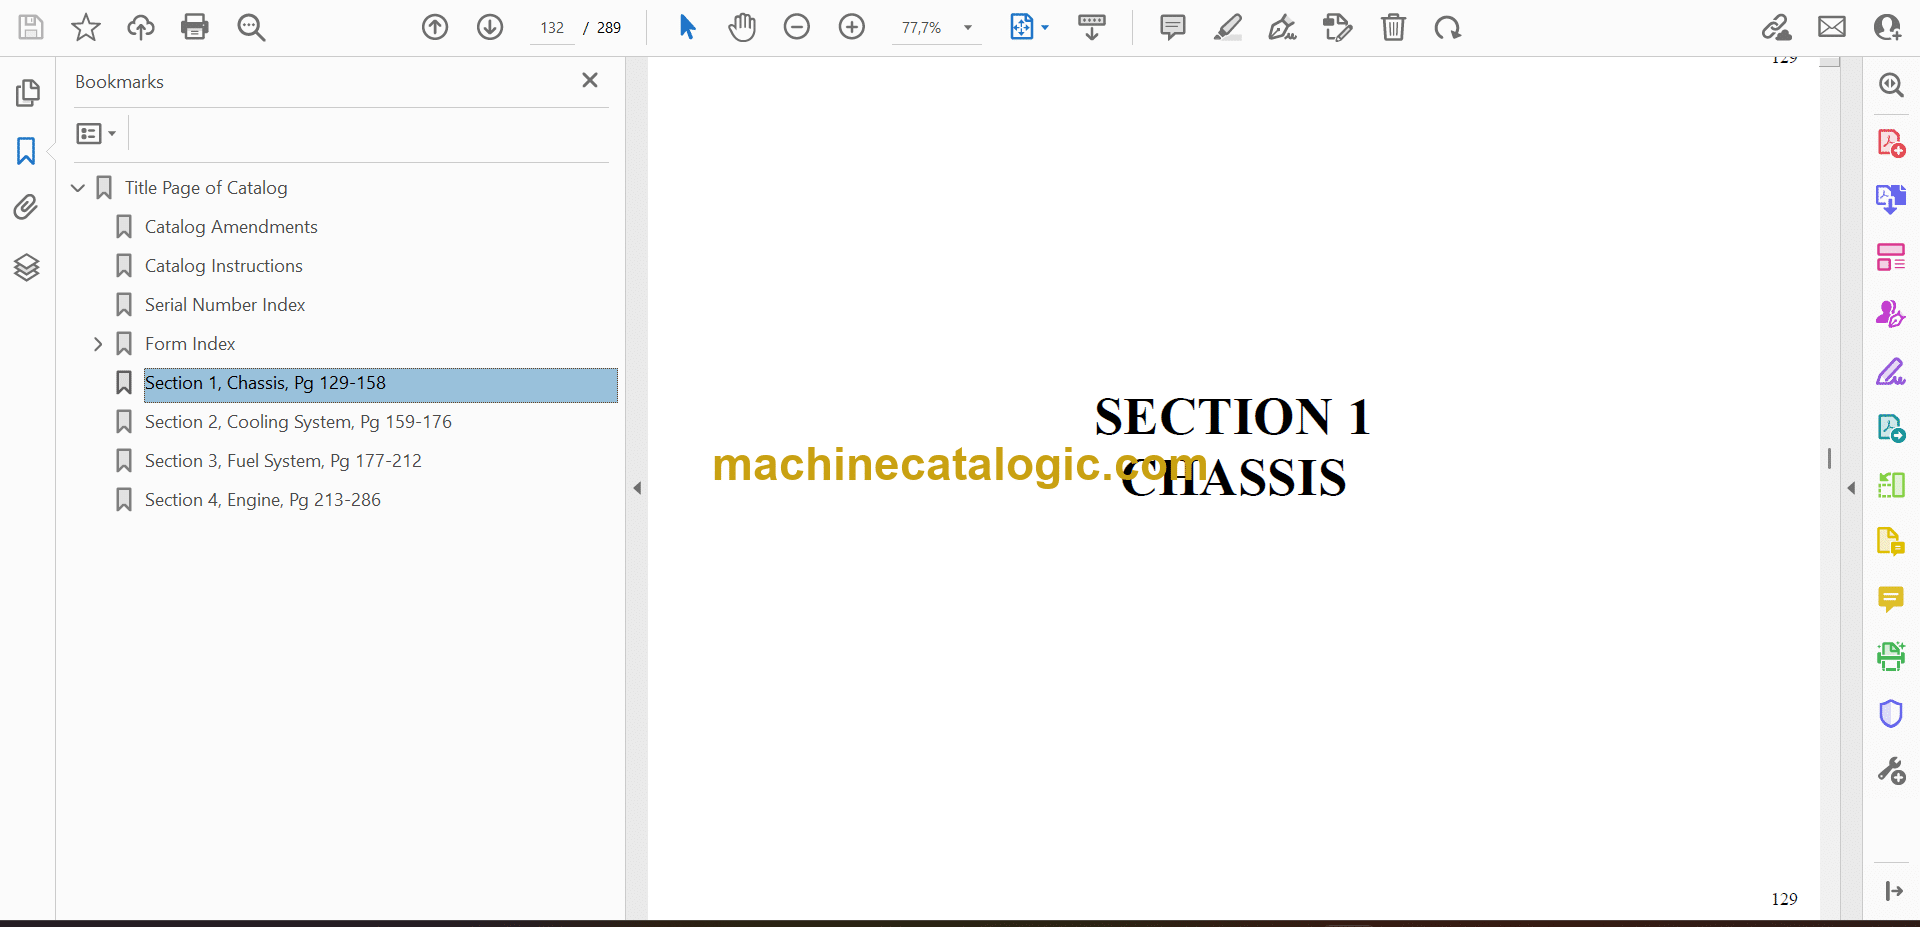1920x927 pixels.
Task: Open the find text search tool
Action: click(x=251, y=27)
